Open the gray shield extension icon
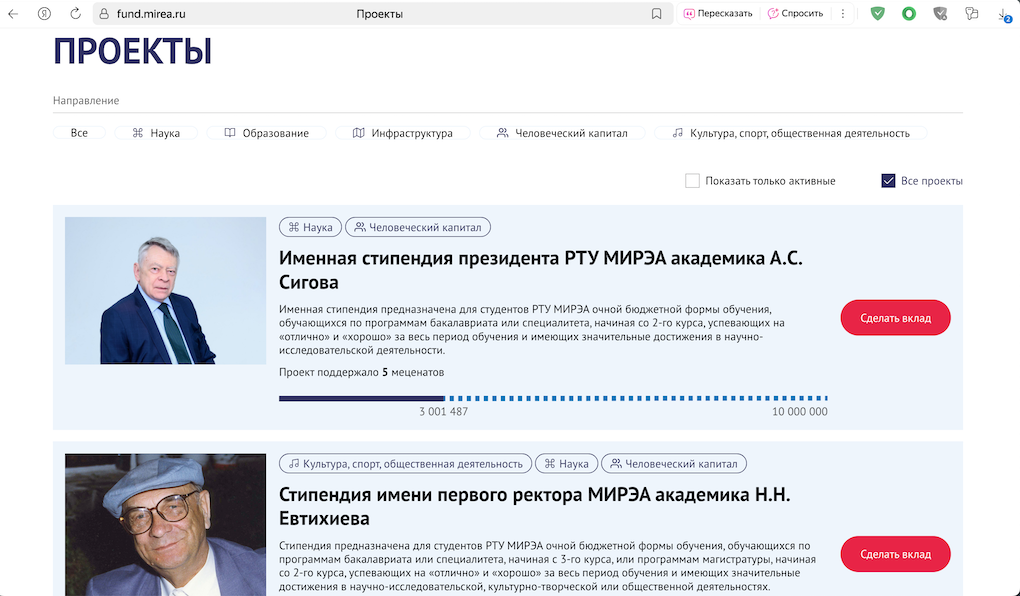Screen dimensions: 1020x596 click(940, 14)
